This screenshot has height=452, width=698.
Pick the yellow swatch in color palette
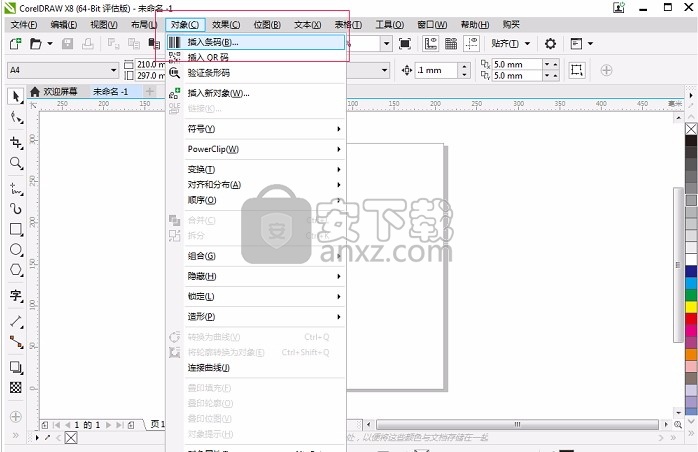point(691,306)
